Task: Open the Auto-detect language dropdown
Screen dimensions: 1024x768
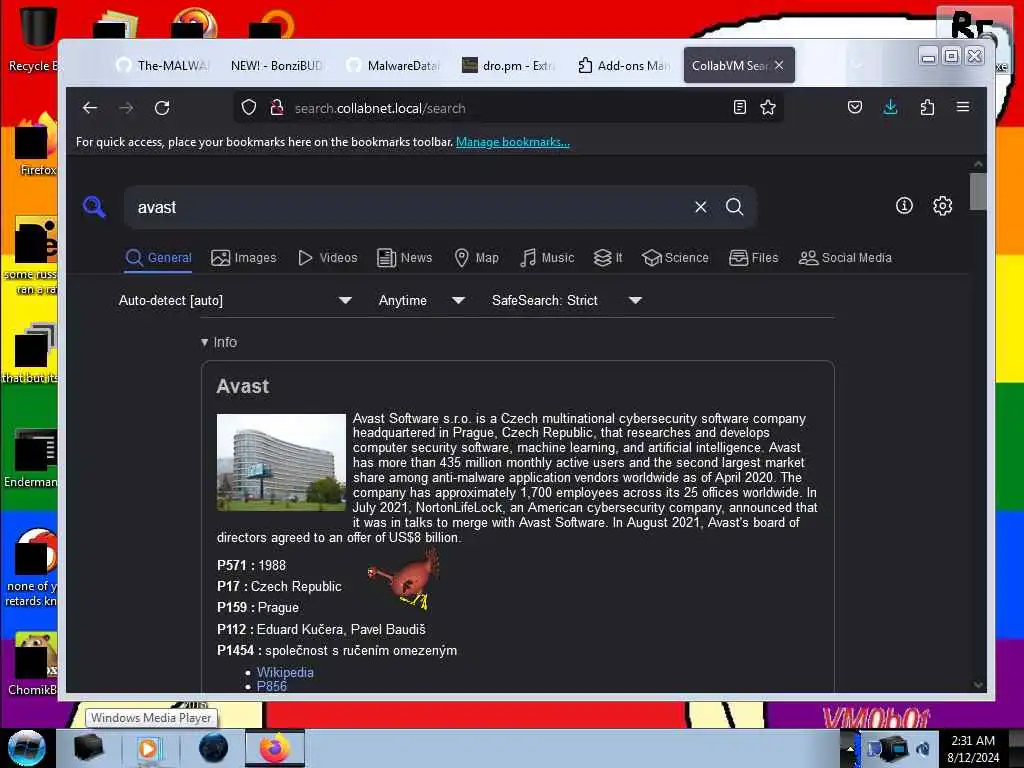Action: click(x=235, y=300)
